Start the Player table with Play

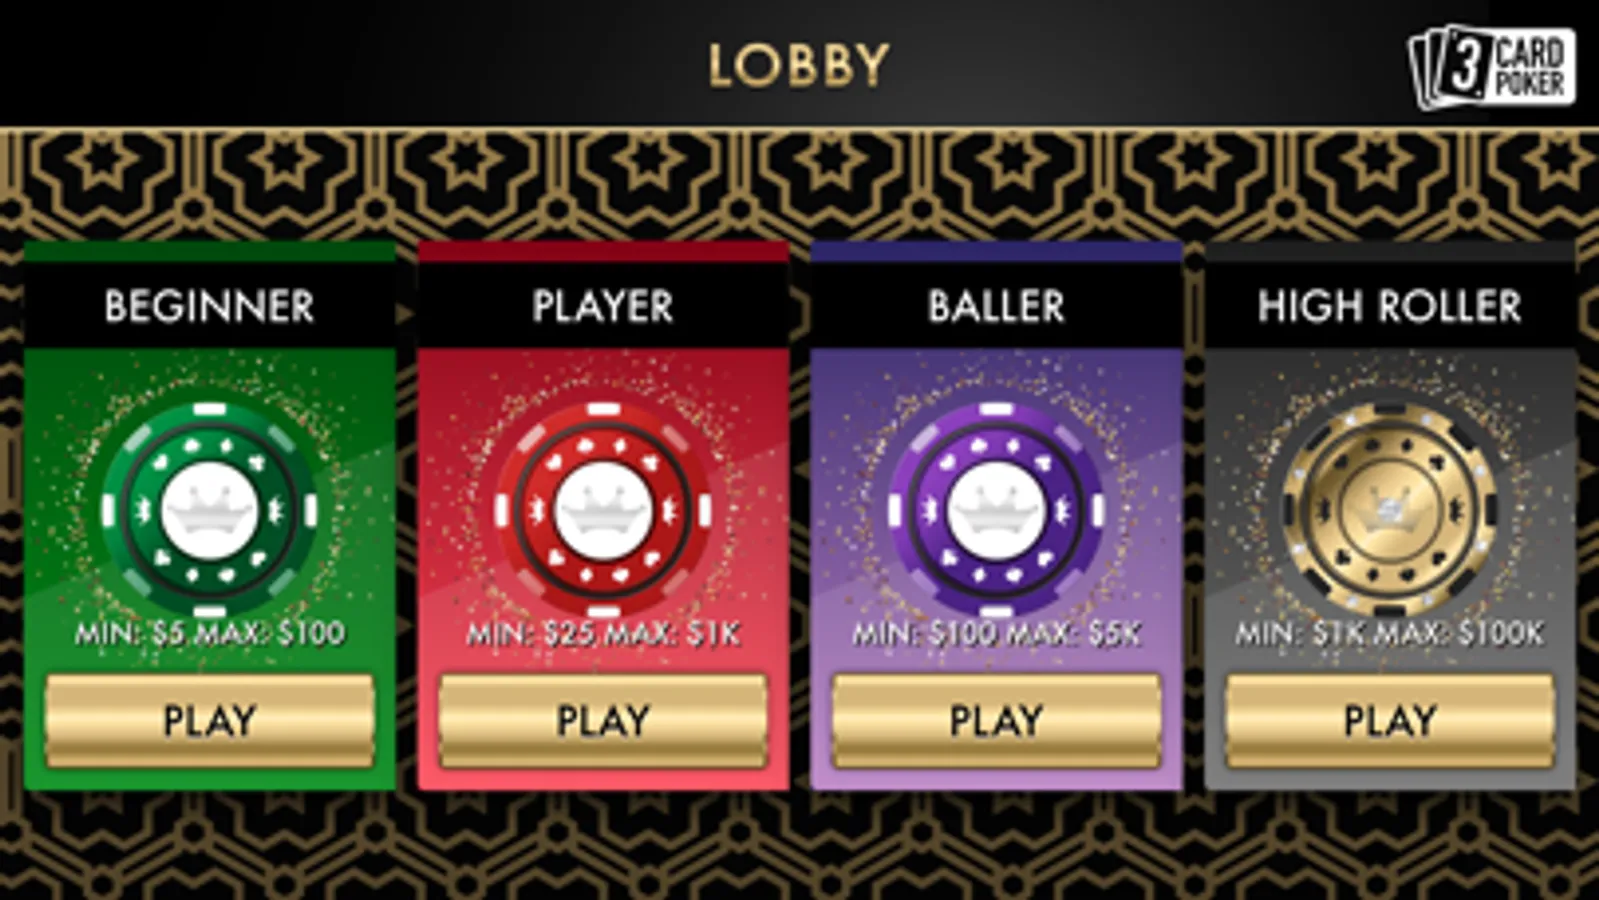click(x=603, y=721)
